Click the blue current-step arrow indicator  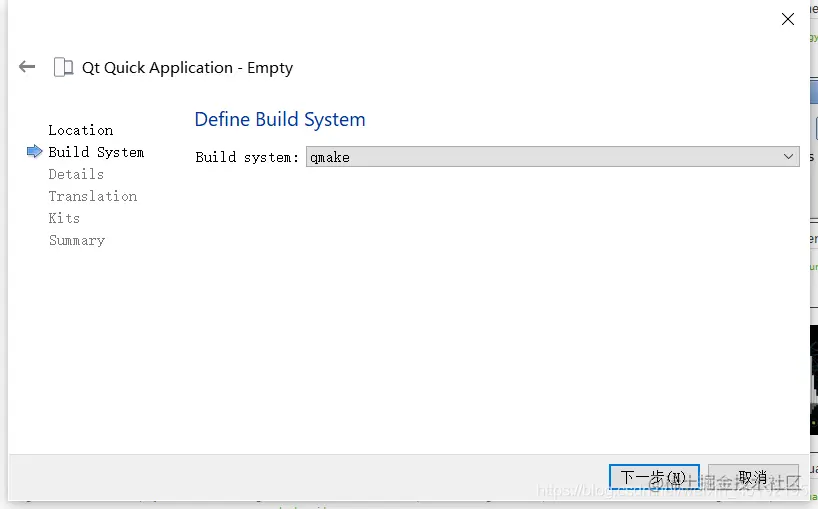[34, 151]
